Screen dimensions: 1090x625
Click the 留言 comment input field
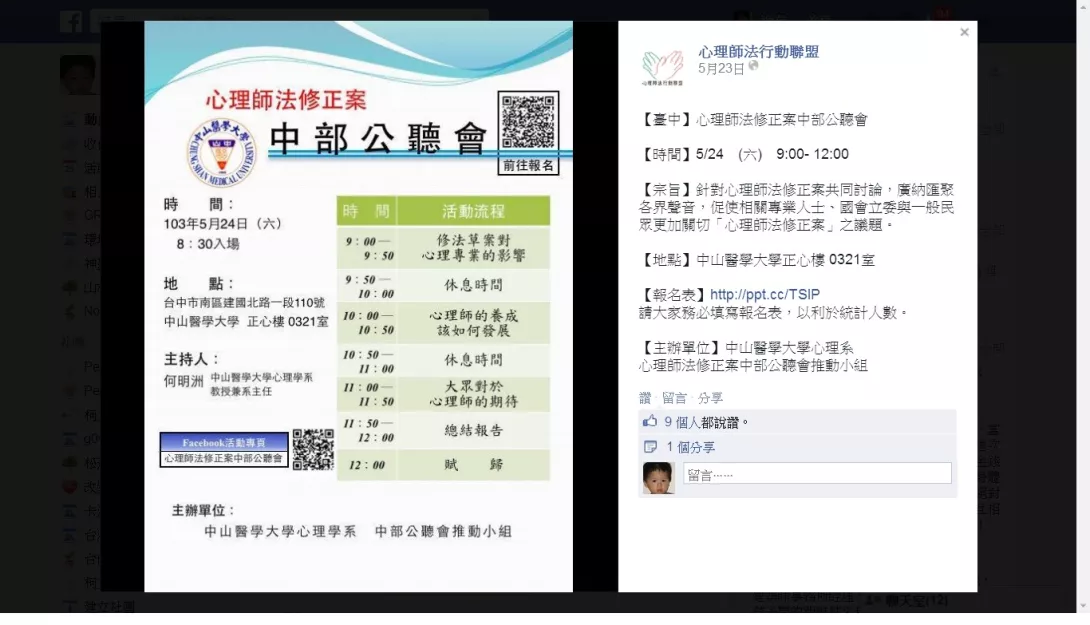coord(817,473)
